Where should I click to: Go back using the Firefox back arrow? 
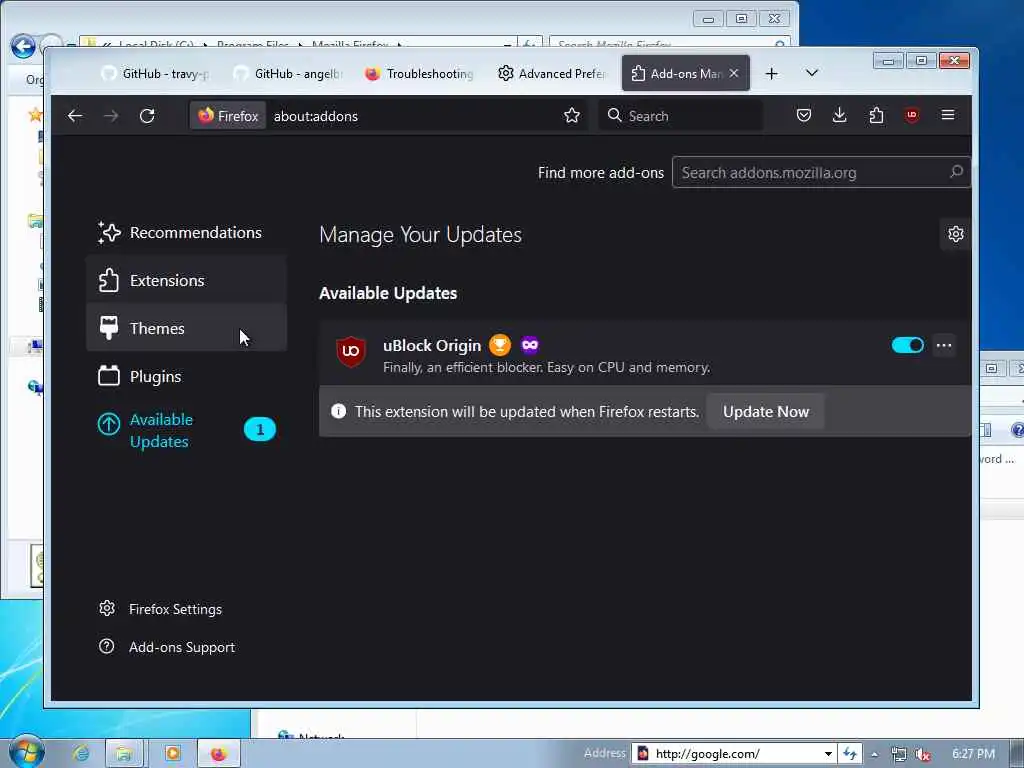click(75, 116)
